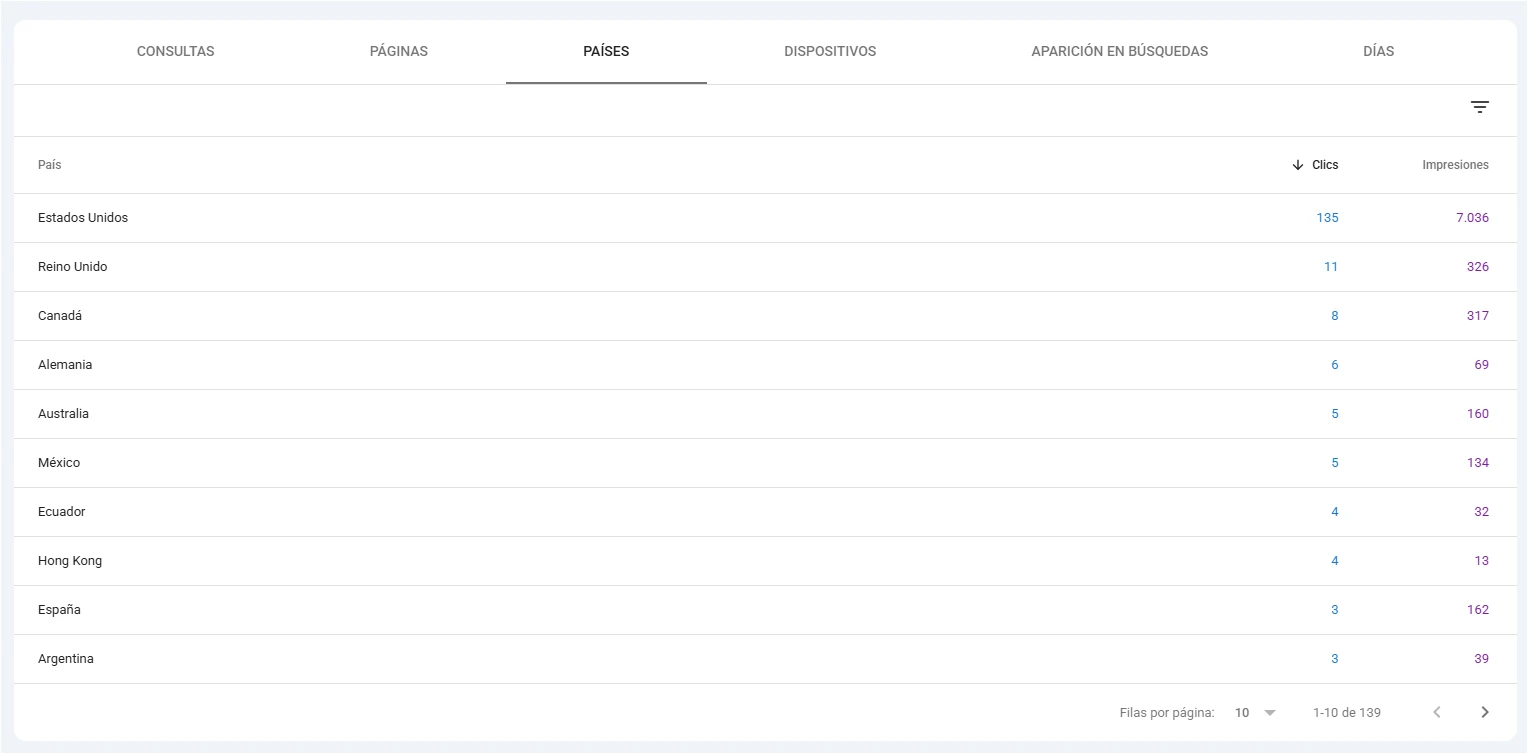Select the Hong Kong row
The width and height of the screenshot is (1528, 754).
click(x=764, y=561)
